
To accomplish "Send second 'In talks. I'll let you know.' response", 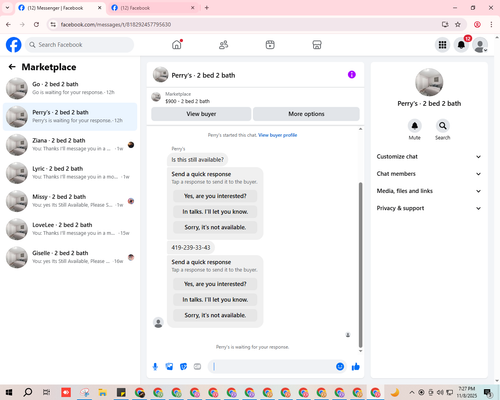I will 215,300.
